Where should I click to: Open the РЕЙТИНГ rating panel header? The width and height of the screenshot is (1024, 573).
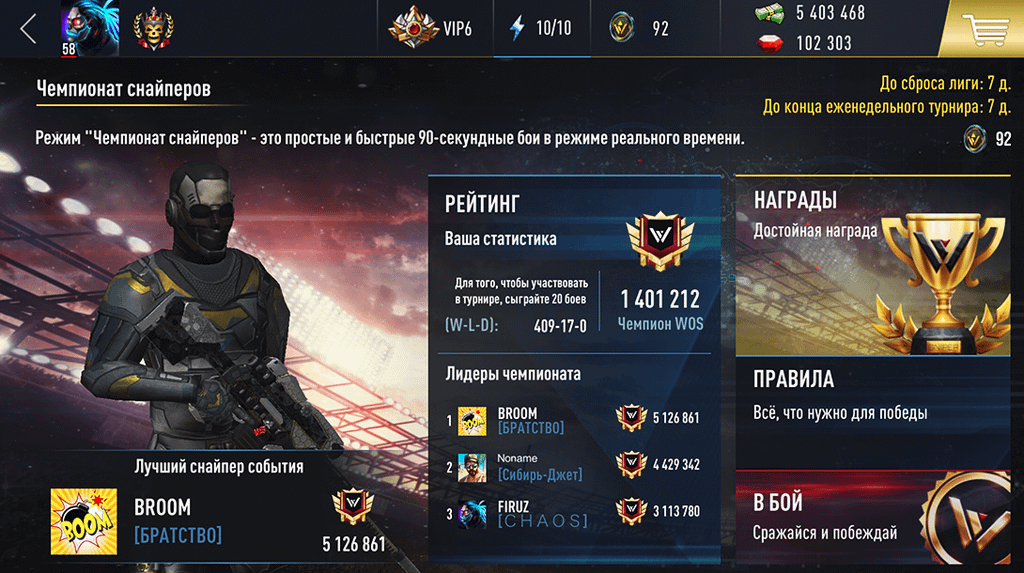482,205
